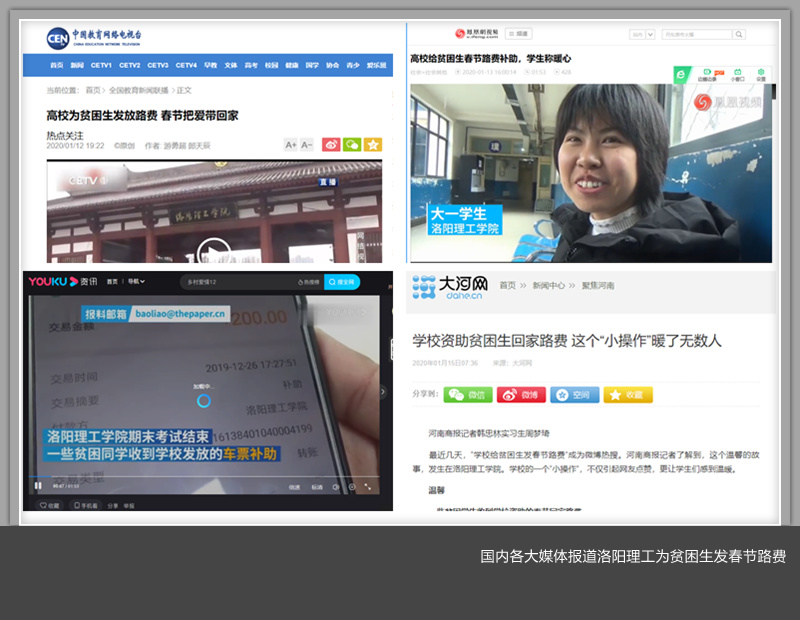
Task: Share Dahe article via red 微博 button
Action: click(x=522, y=395)
